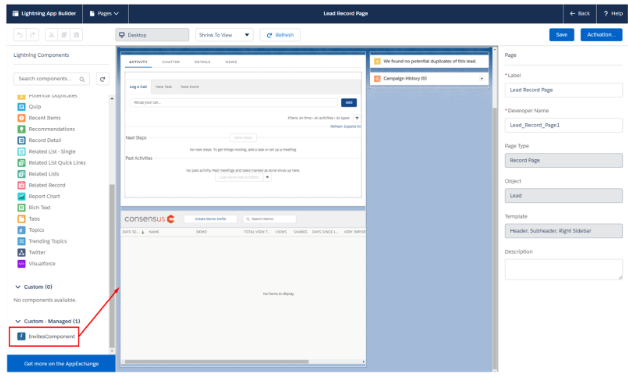Click the Label field containing Lead Record Page
The height and width of the screenshot is (383, 628).
click(564, 90)
